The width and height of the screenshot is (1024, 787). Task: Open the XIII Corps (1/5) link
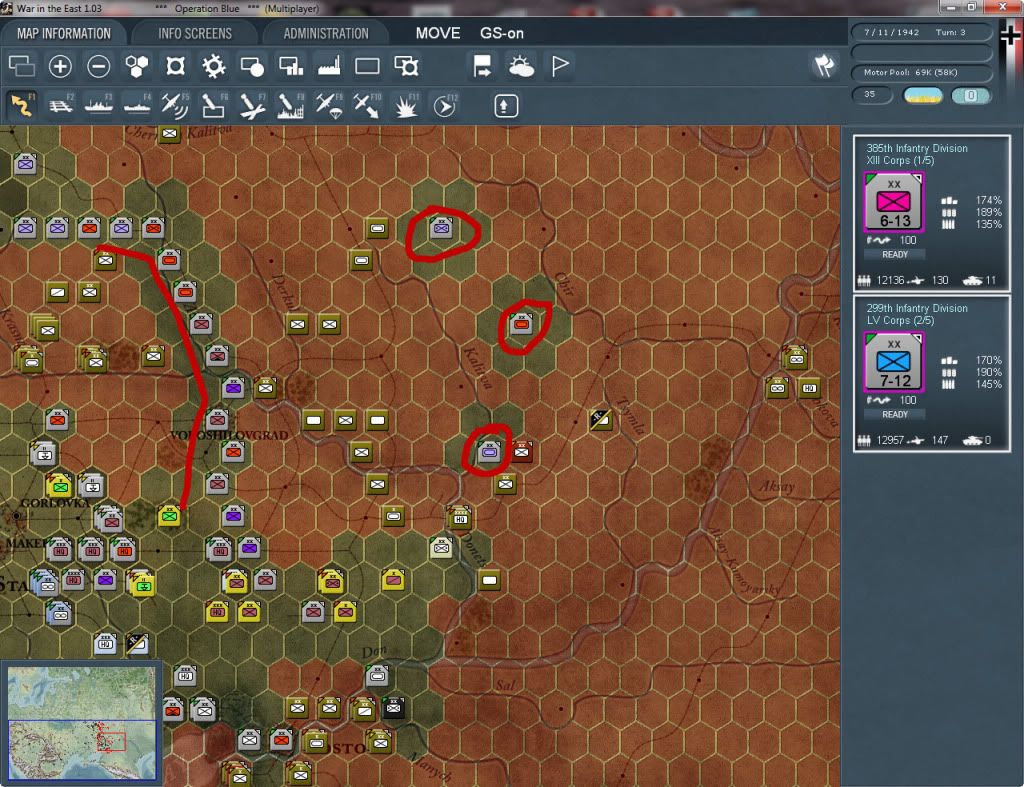point(900,161)
